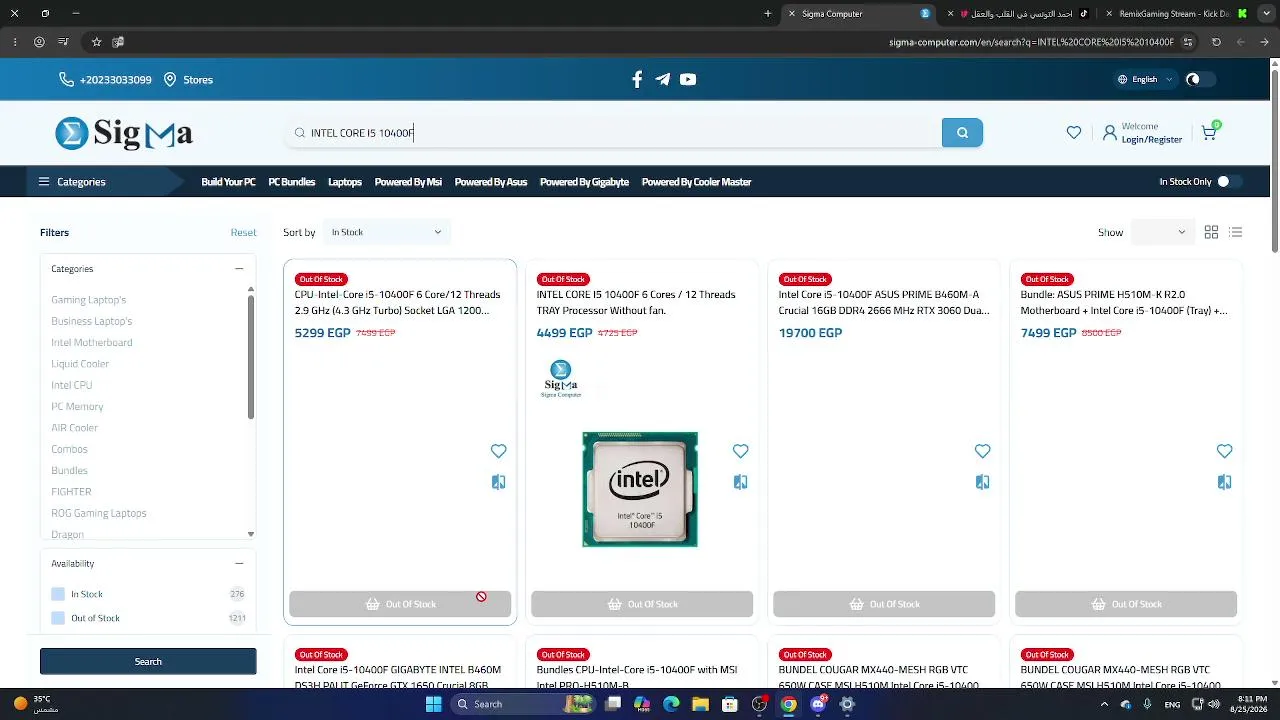The height and width of the screenshot is (720, 1280).
Task: Open the YouTube channel icon
Action: coord(688,80)
